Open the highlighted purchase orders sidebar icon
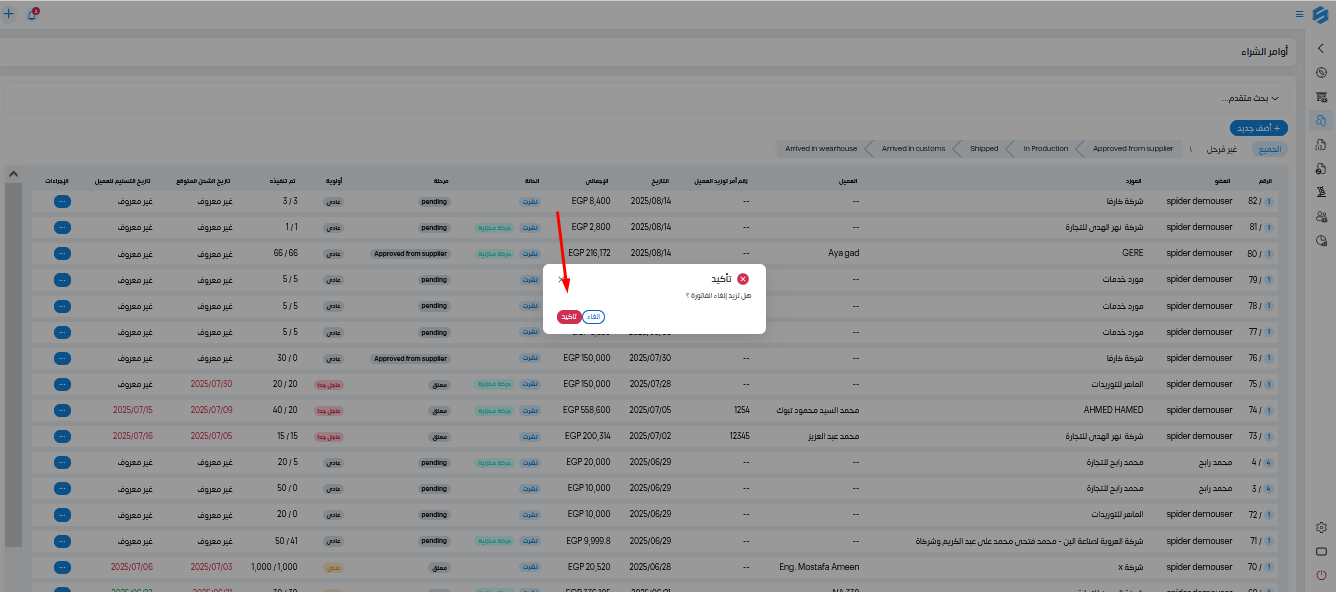 click(1321, 120)
